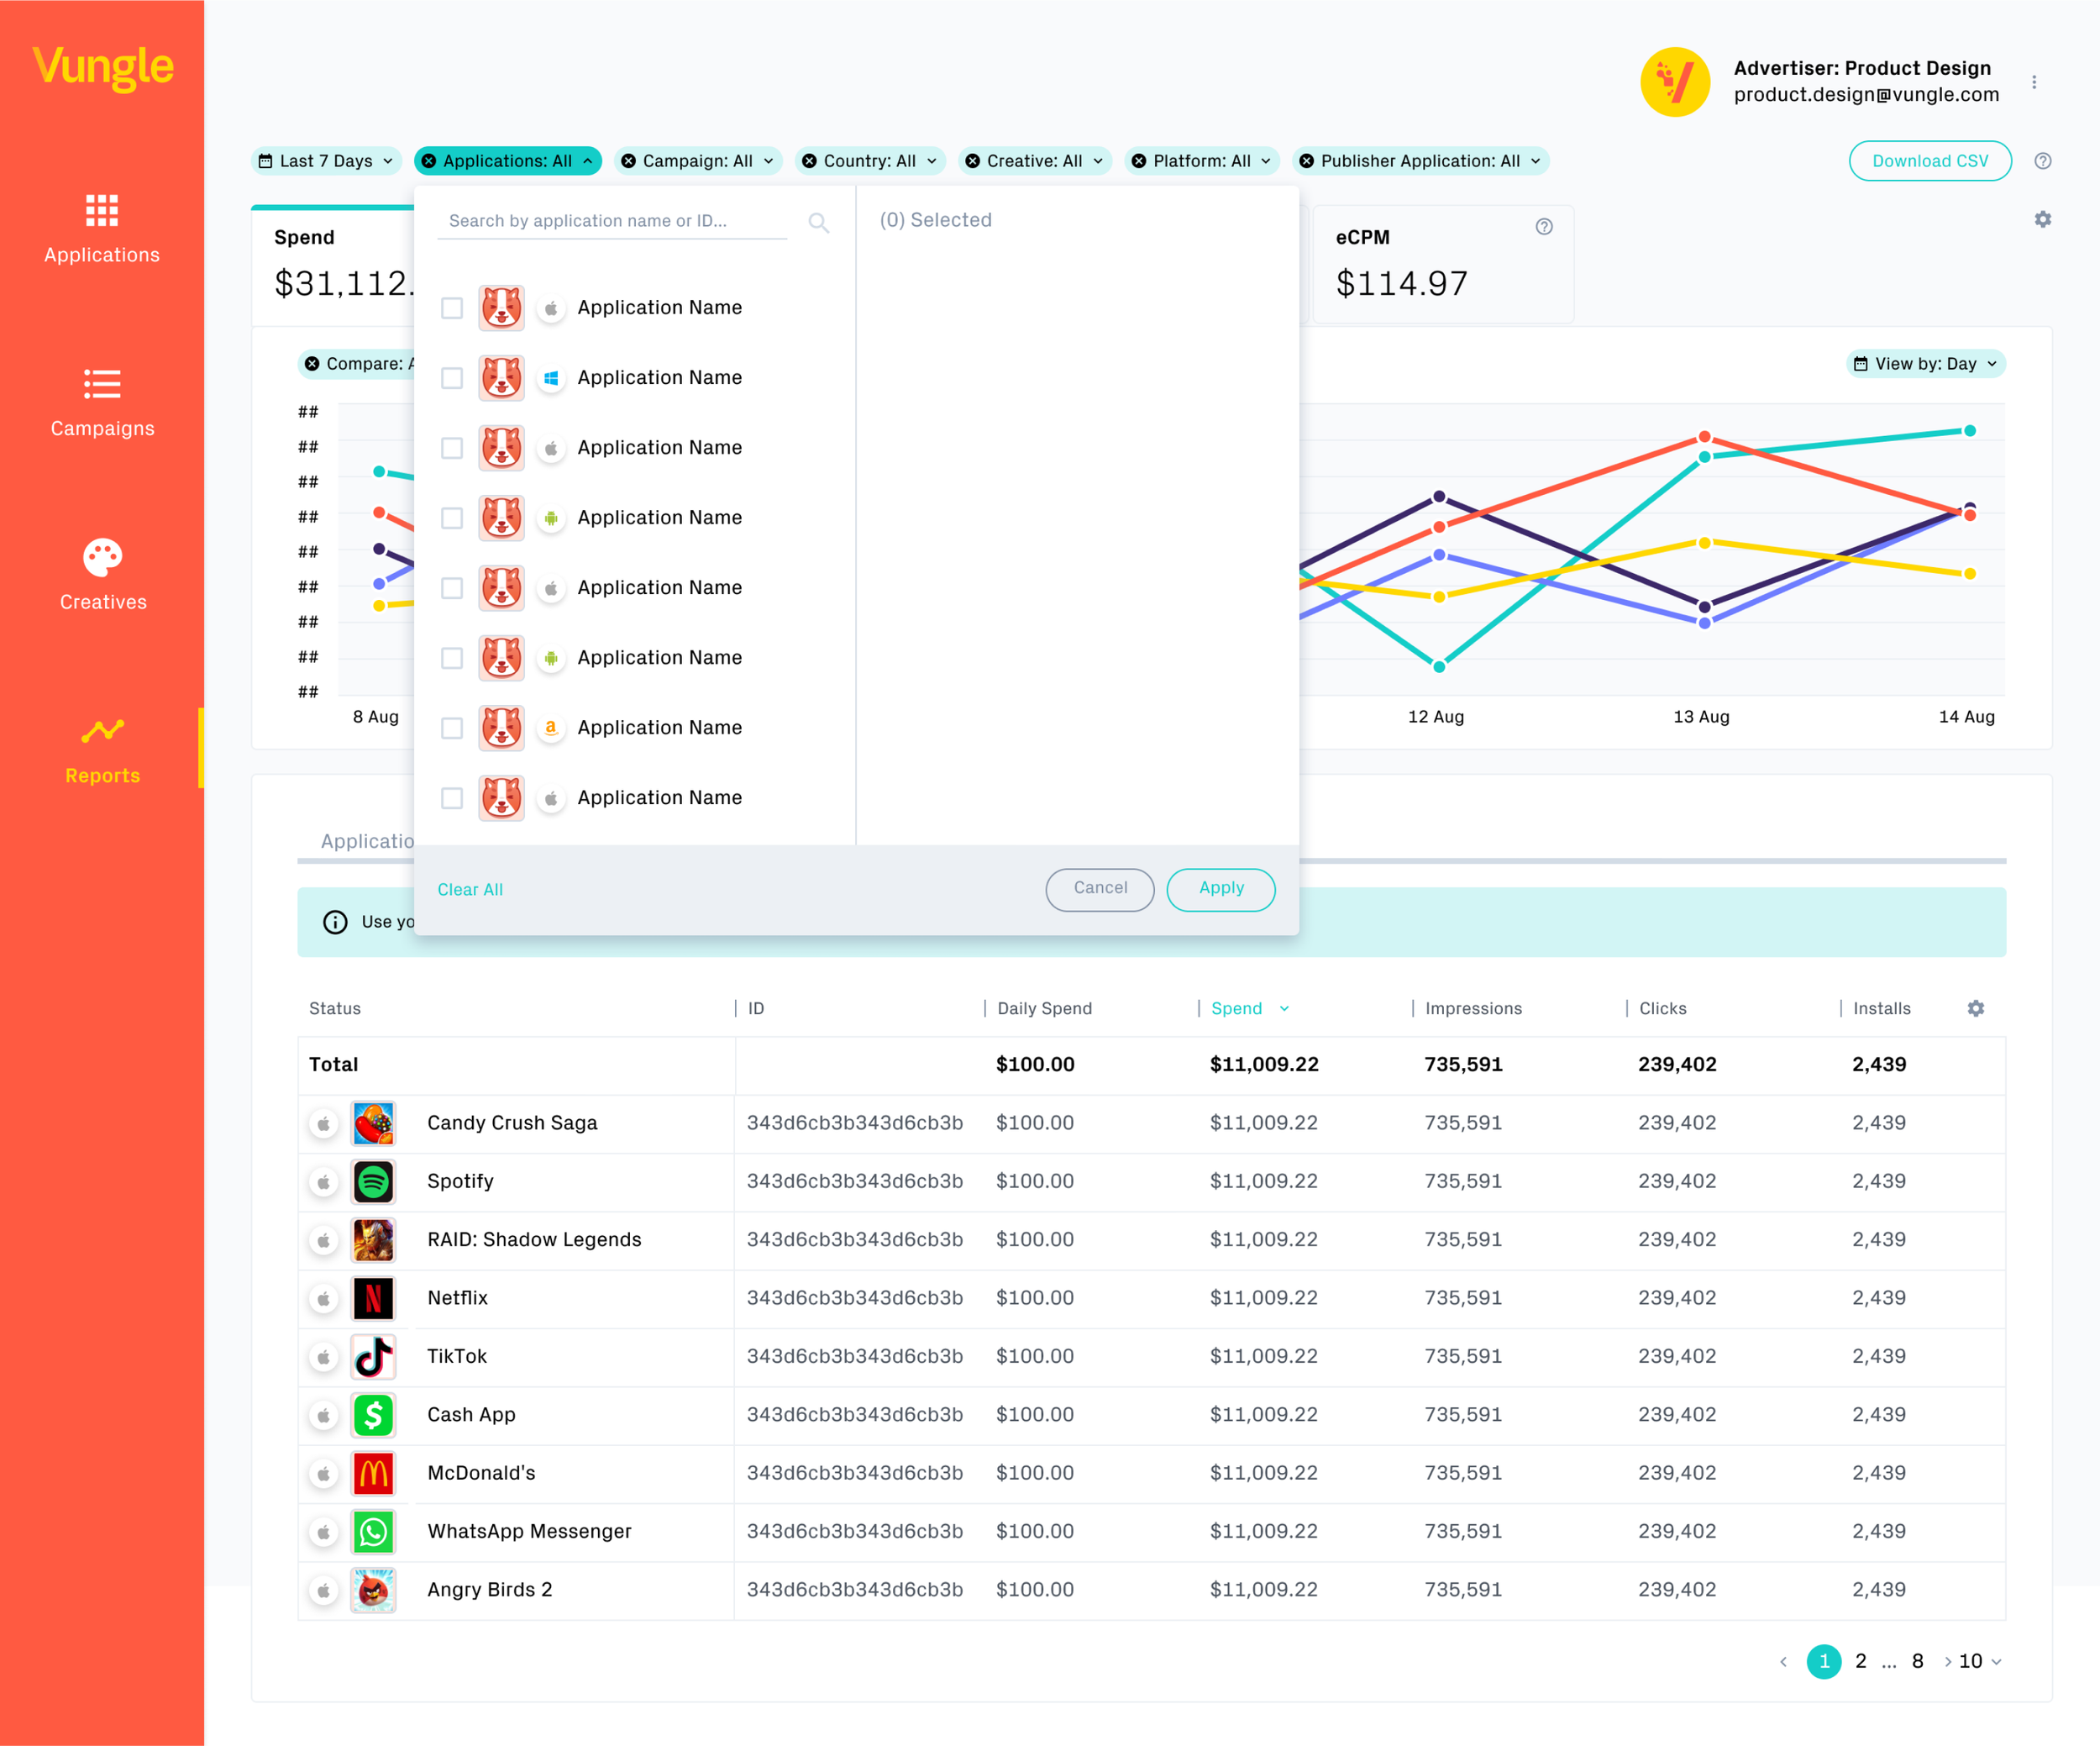This screenshot has width=2100, height=1746.
Task: Click WhatsApp Messenger app icon
Action: [373, 1532]
